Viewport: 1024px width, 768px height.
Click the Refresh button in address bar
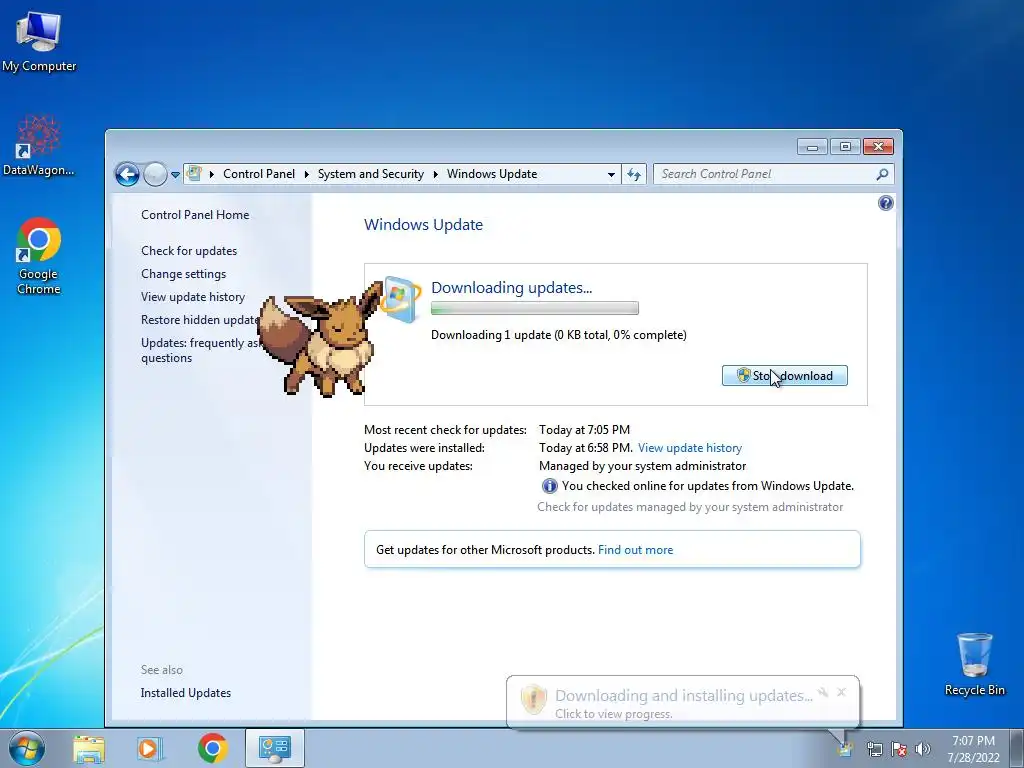[633, 174]
